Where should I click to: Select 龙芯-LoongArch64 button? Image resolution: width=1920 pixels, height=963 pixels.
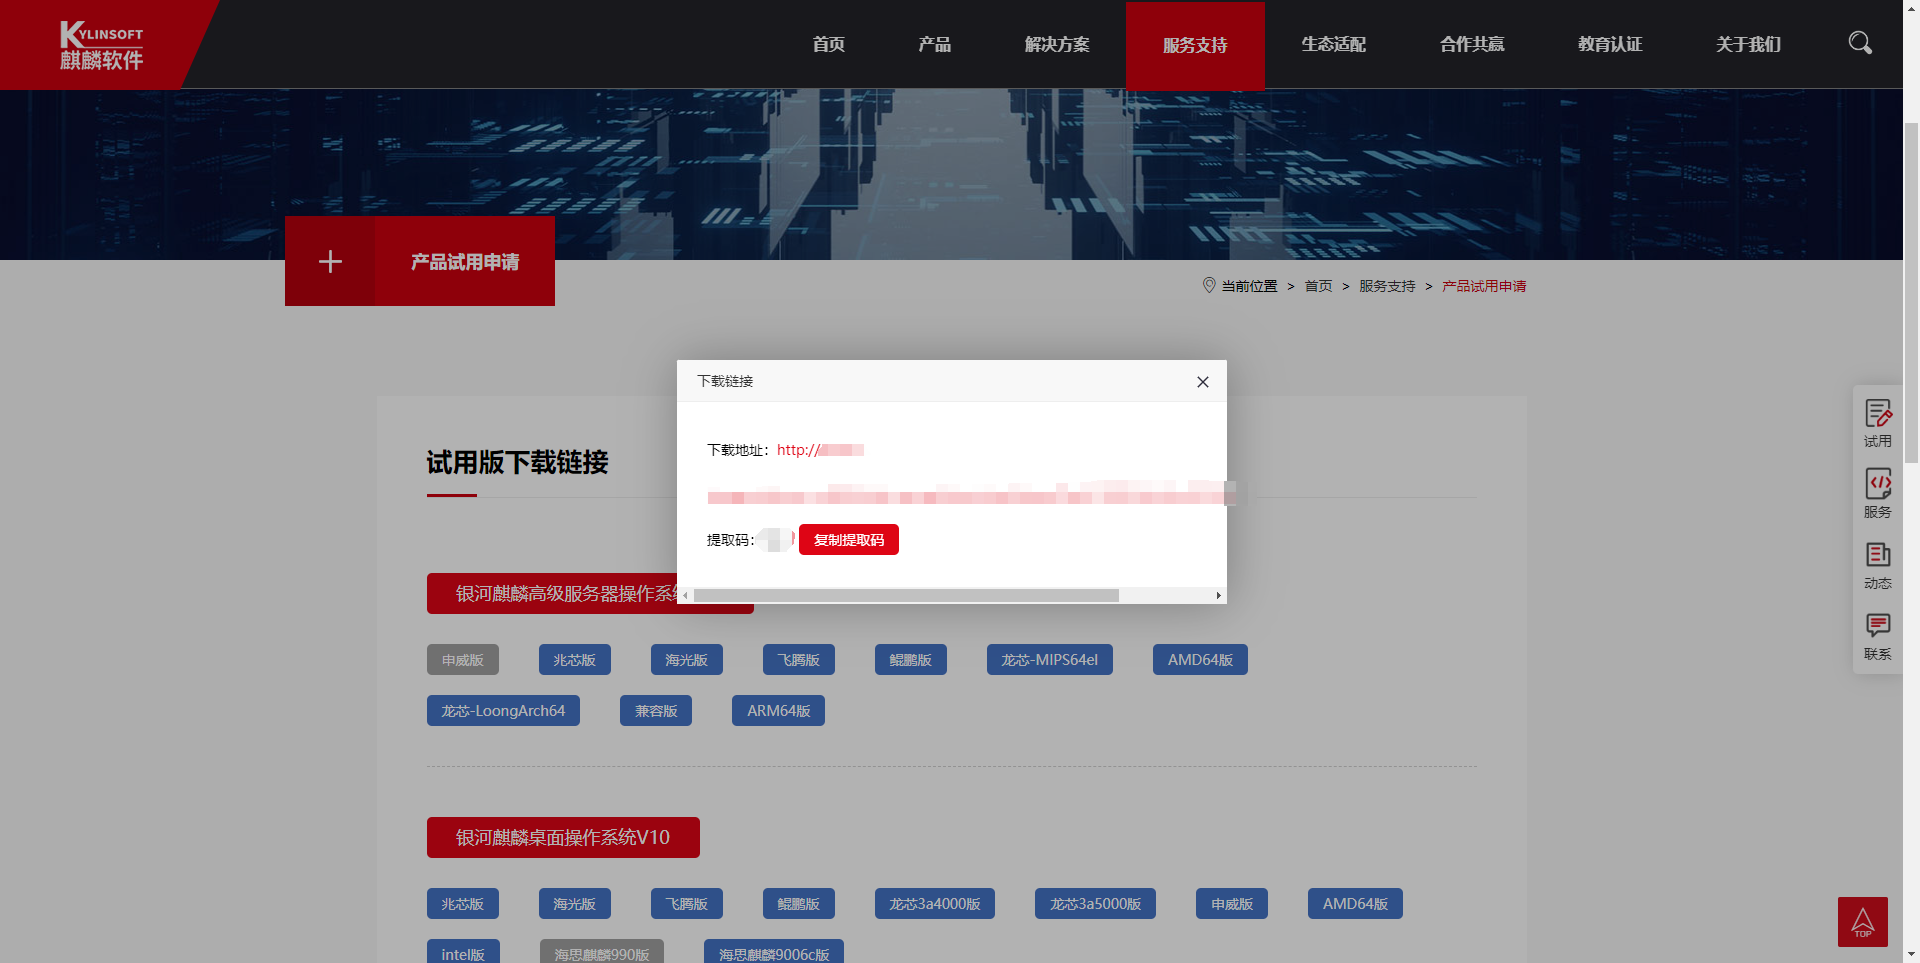click(503, 711)
